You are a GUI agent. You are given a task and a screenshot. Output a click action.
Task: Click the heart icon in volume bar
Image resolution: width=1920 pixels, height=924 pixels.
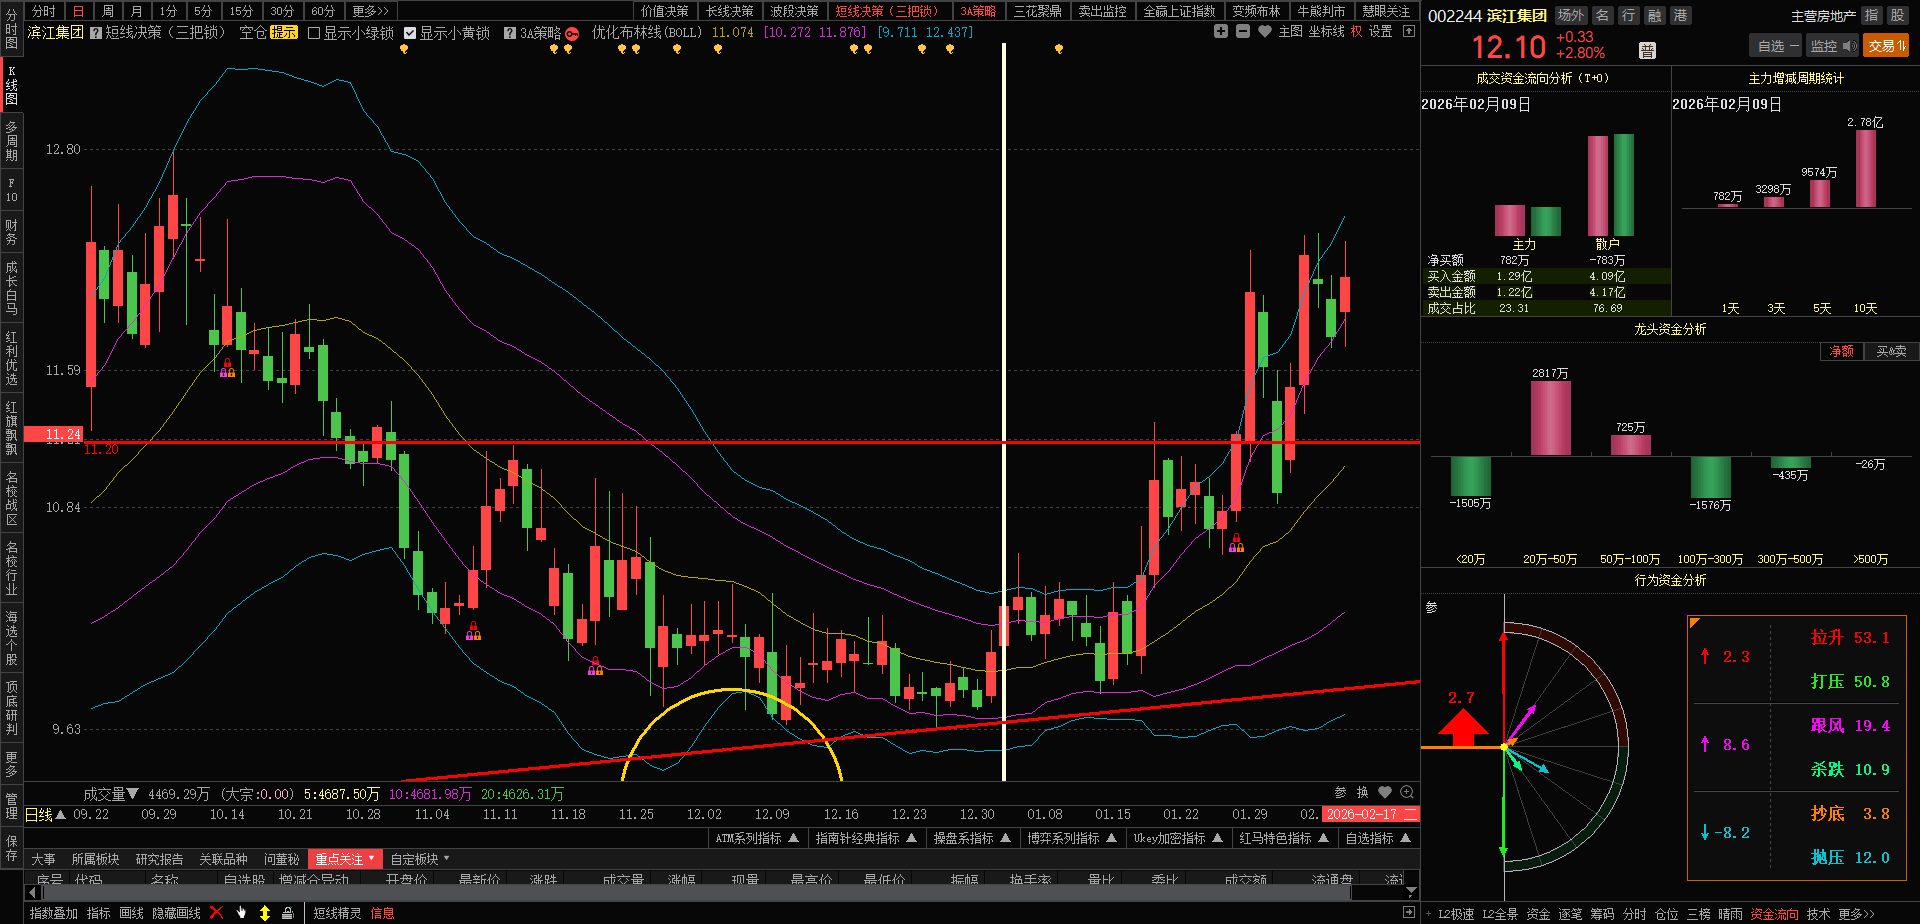[x=1385, y=792]
